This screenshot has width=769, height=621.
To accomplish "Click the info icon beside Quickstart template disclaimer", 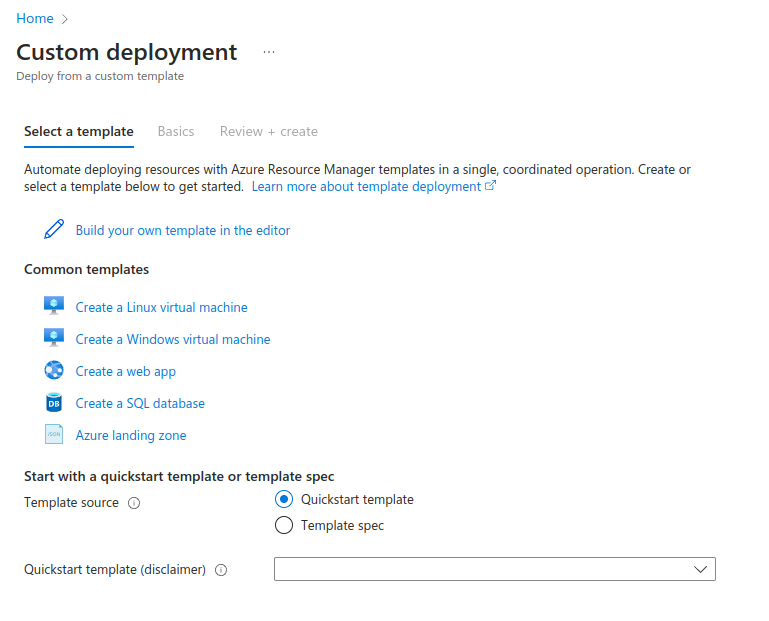I will click(221, 570).
